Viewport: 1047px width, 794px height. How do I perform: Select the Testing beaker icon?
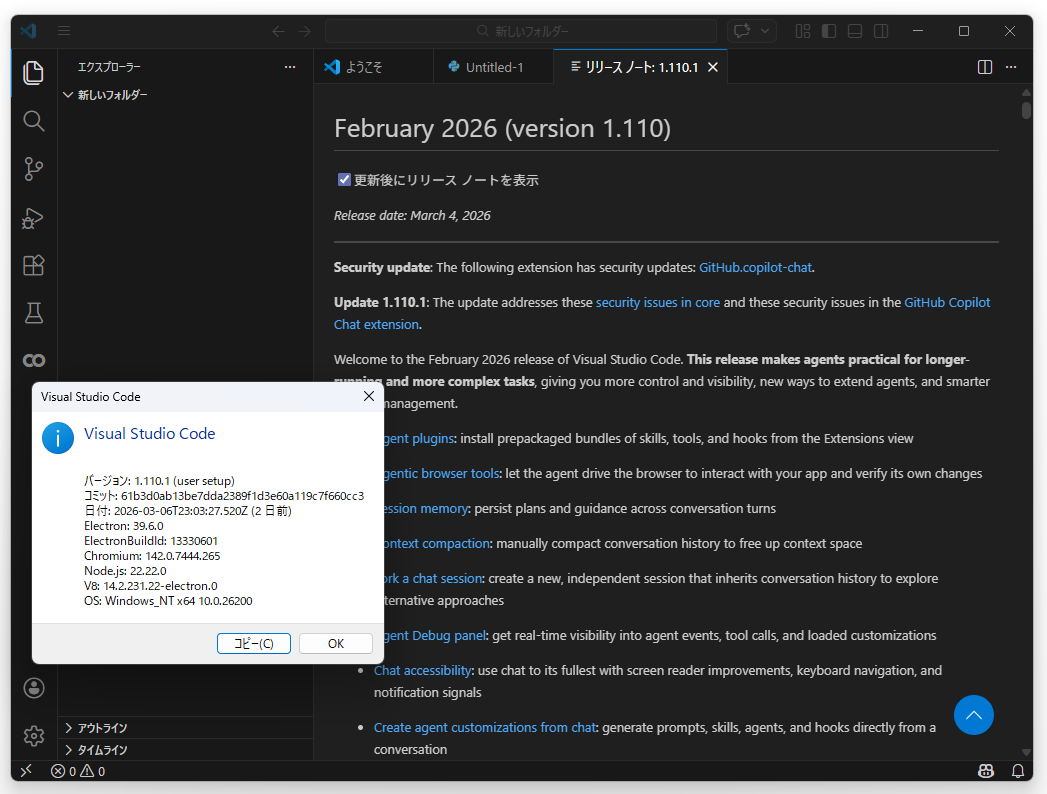(x=33, y=313)
